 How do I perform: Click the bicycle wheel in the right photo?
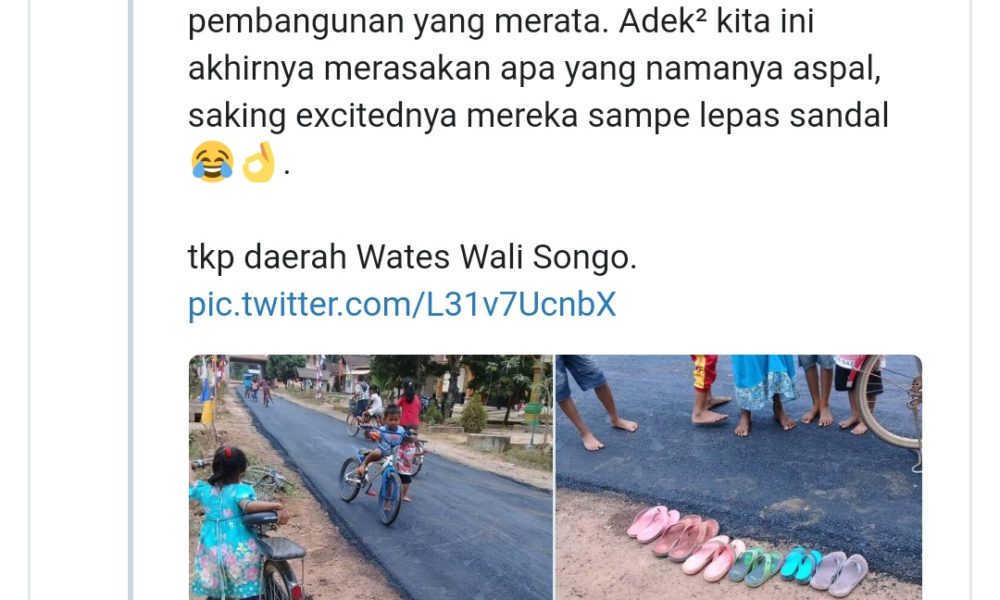(x=890, y=400)
